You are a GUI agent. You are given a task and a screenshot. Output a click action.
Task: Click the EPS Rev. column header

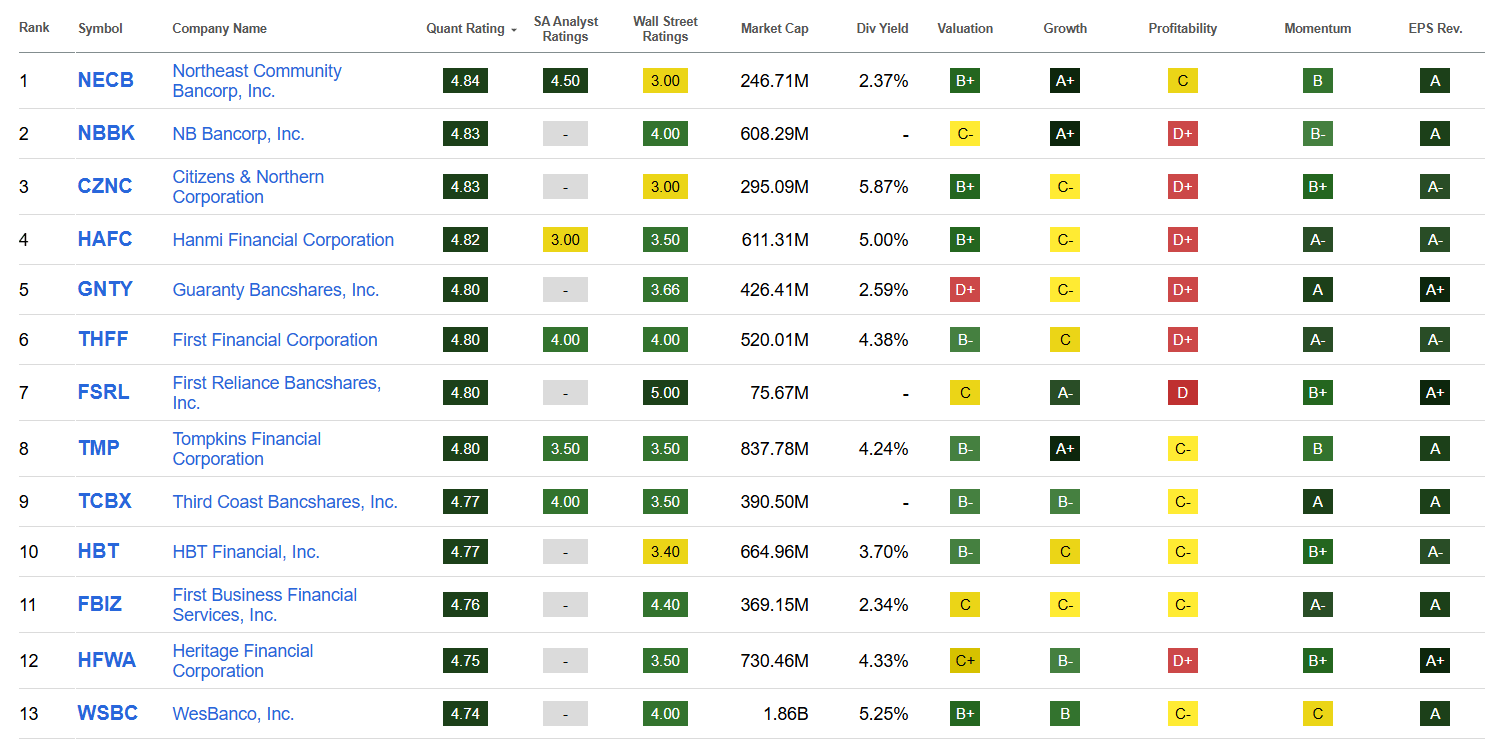click(1434, 29)
